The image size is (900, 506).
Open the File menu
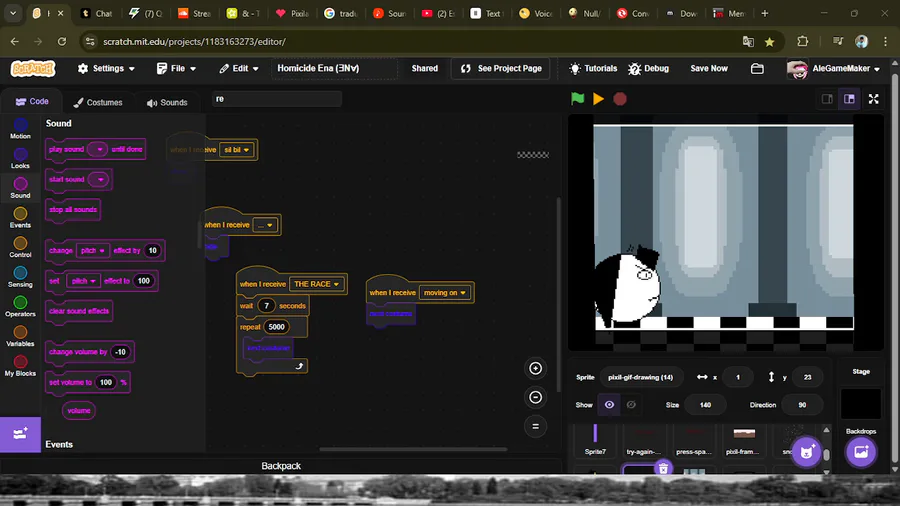(177, 68)
